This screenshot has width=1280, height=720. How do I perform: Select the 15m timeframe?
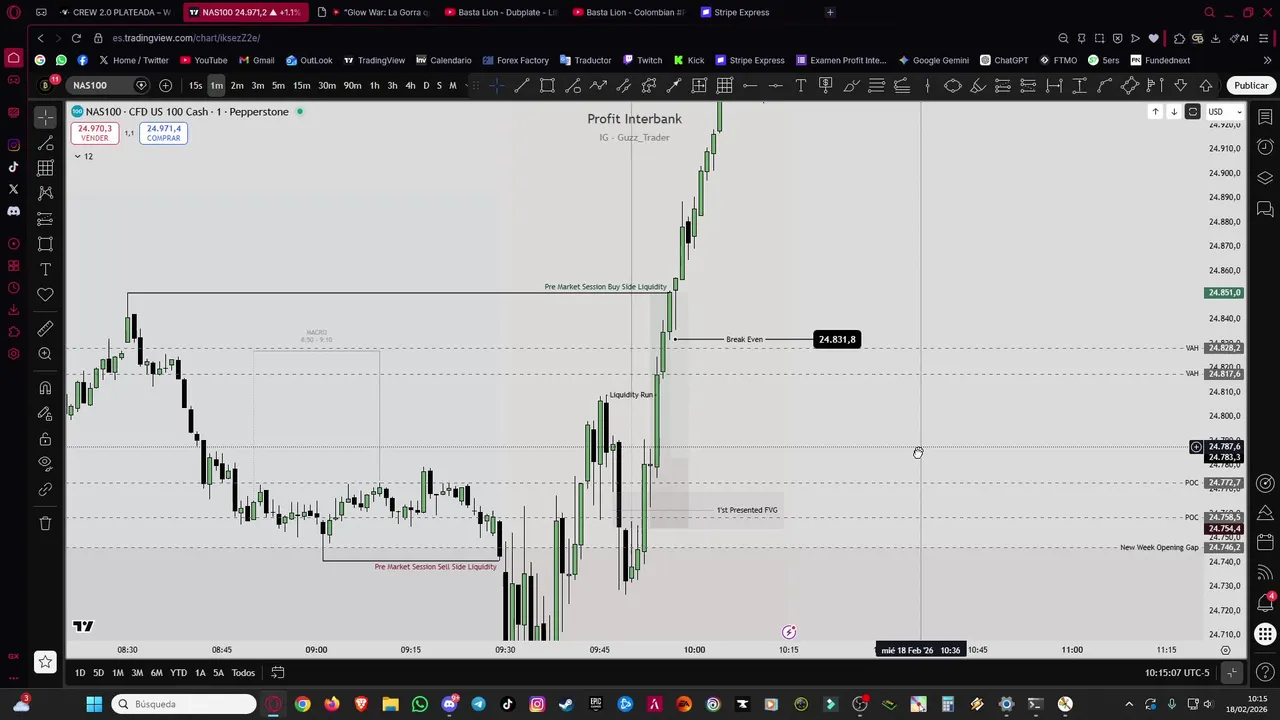(x=301, y=86)
